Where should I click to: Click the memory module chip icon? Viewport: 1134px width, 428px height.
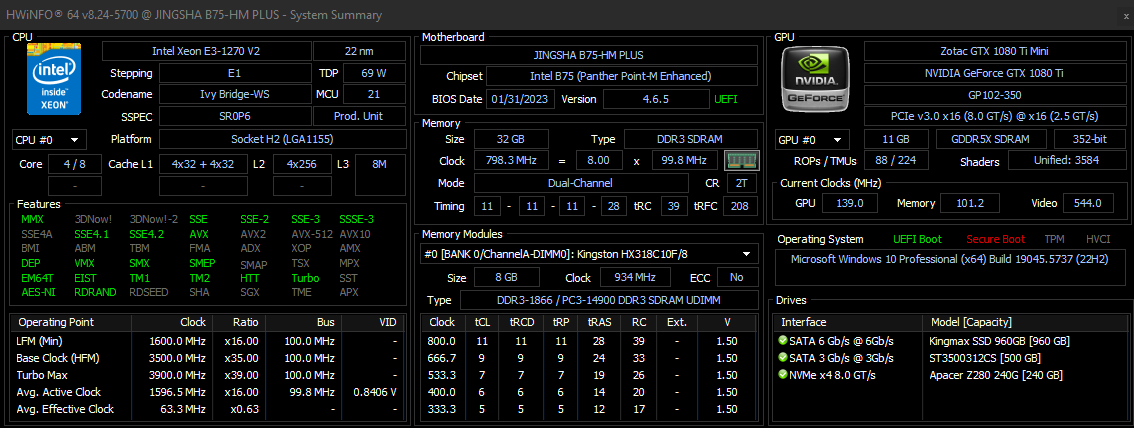(741, 160)
